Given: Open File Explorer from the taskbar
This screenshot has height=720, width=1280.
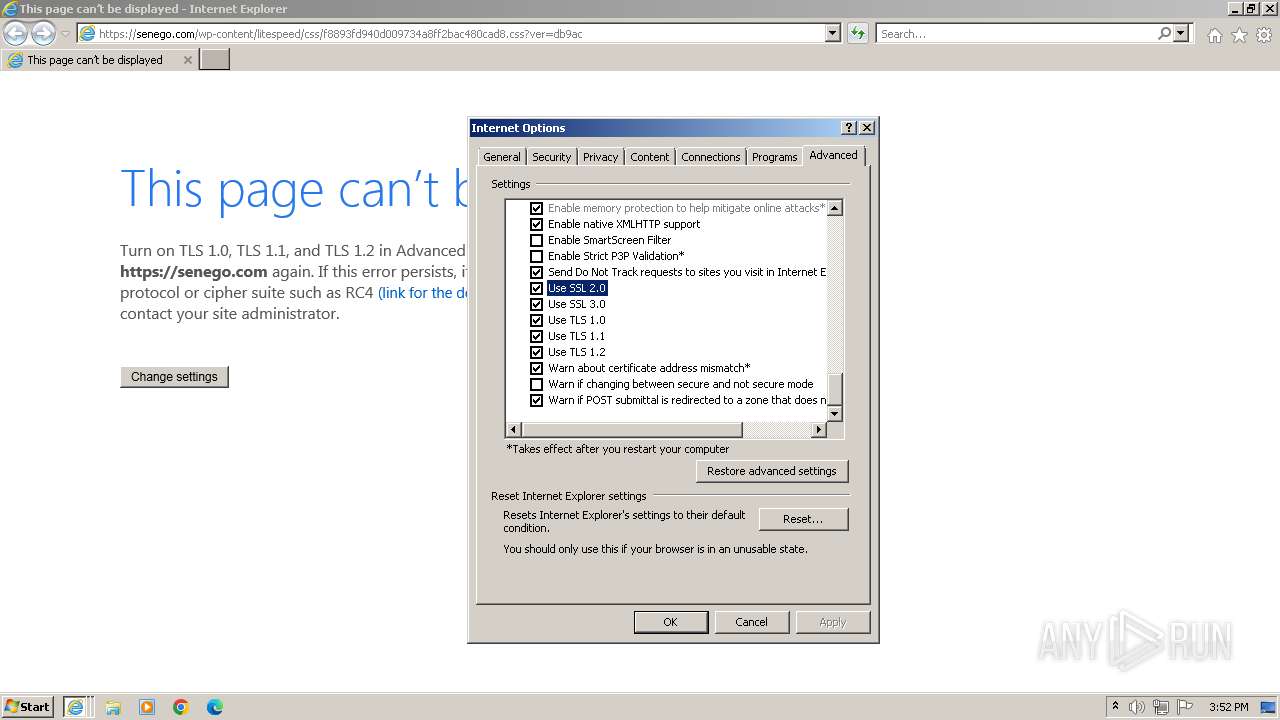Looking at the screenshot, I should pos(113,707).
